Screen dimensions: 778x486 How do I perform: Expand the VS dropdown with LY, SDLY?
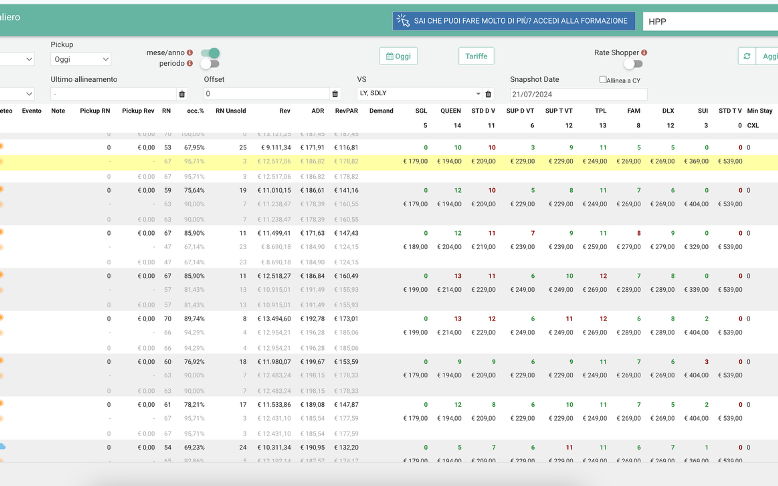click(x=420, y=94)
